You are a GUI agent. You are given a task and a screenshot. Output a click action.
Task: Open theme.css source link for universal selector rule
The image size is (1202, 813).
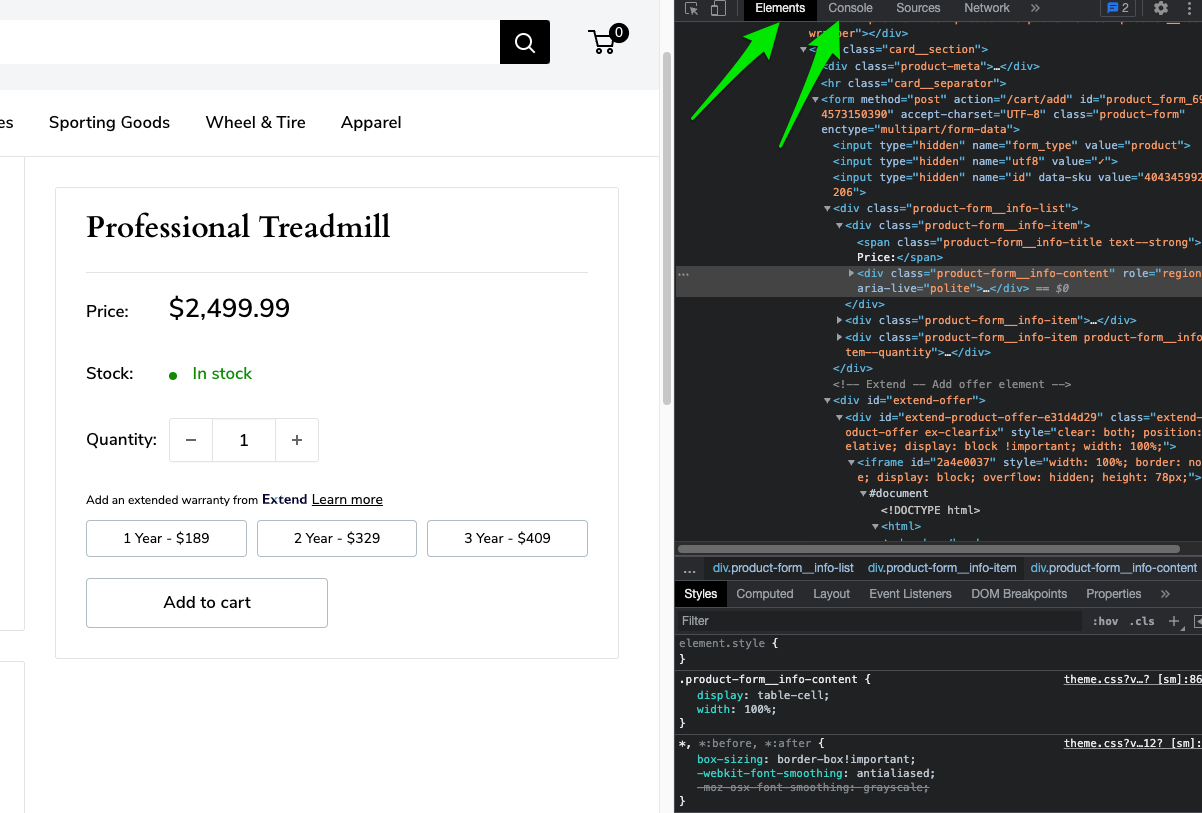(x=1132, y=743)
